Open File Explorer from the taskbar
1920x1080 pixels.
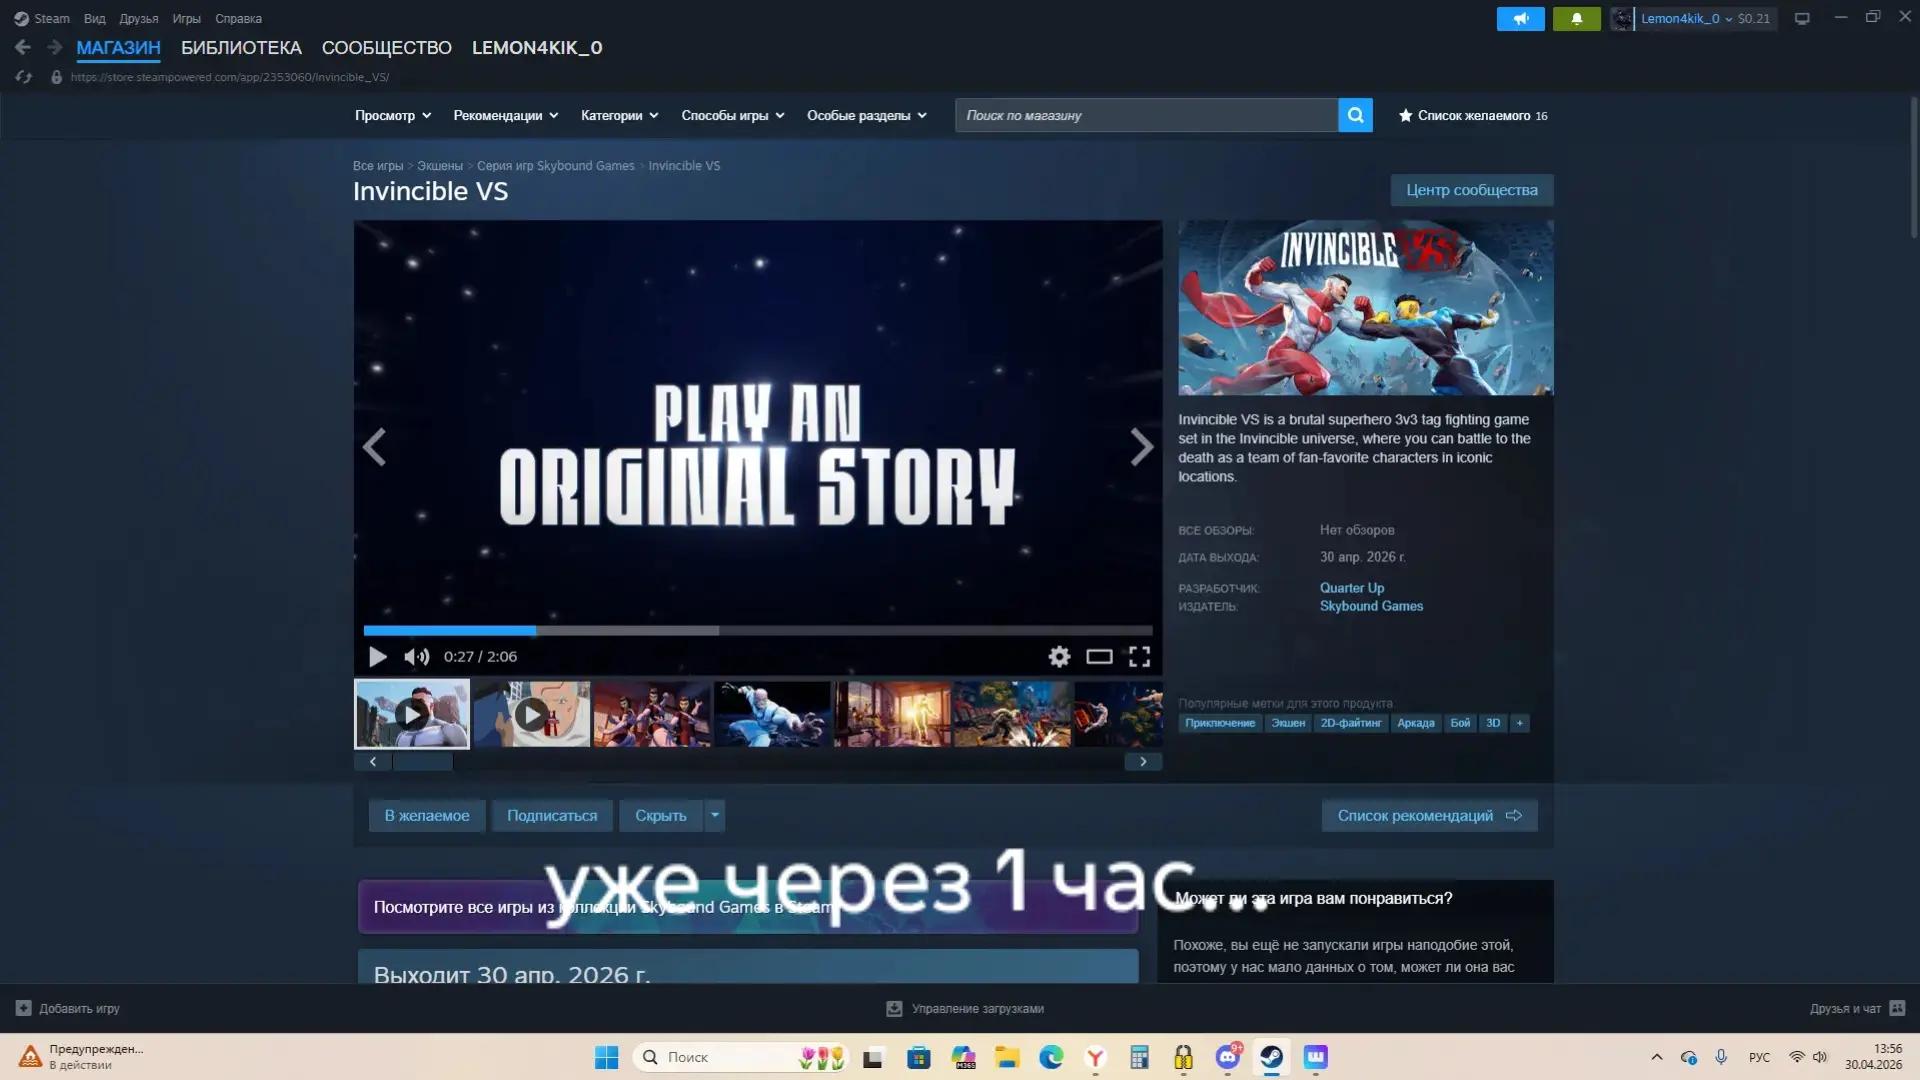point(1007,1057)
